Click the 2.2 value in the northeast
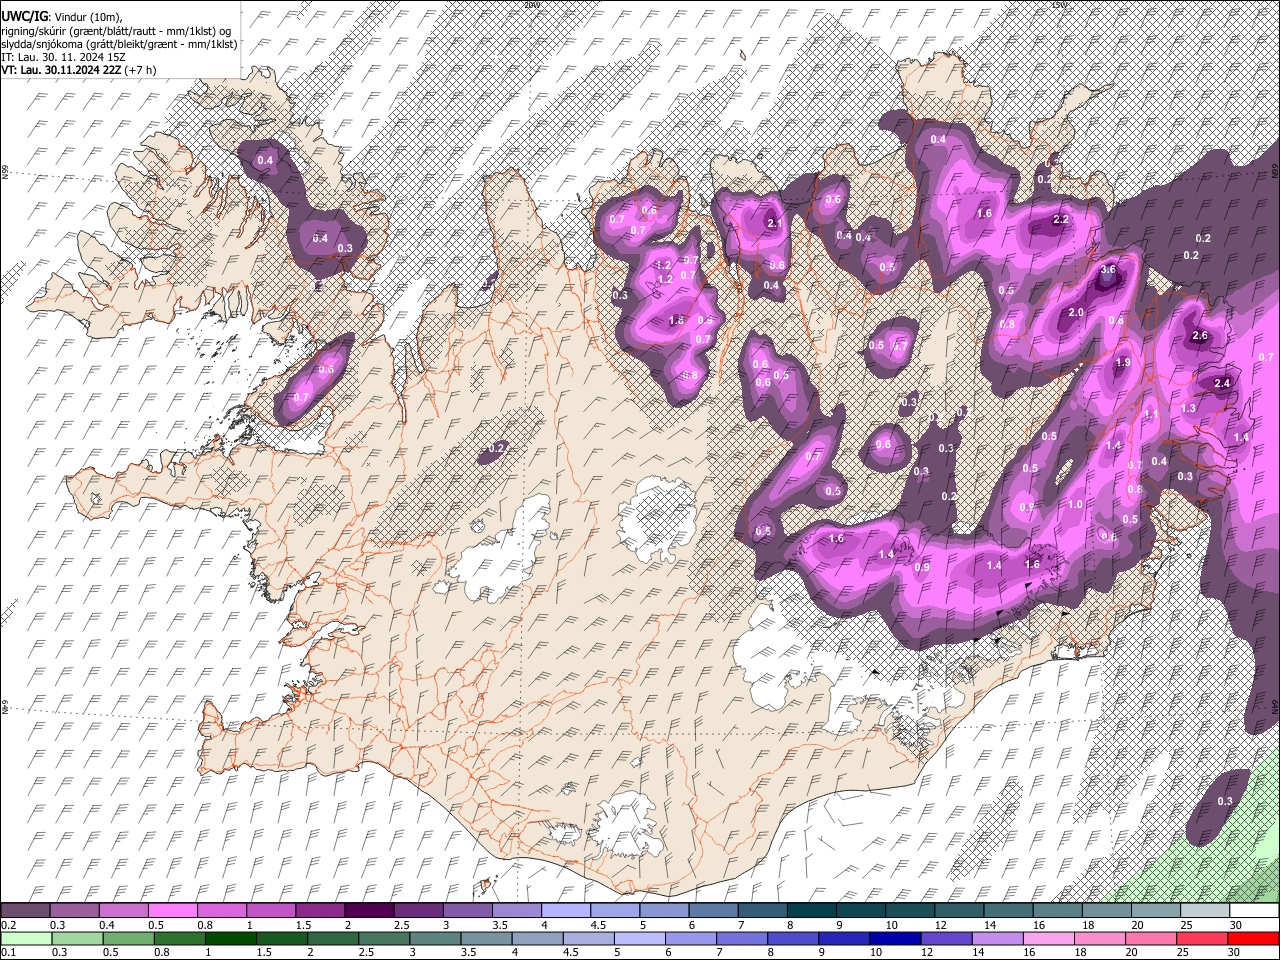Viewport: 1280px width, 960px height. coord(1062,220)
